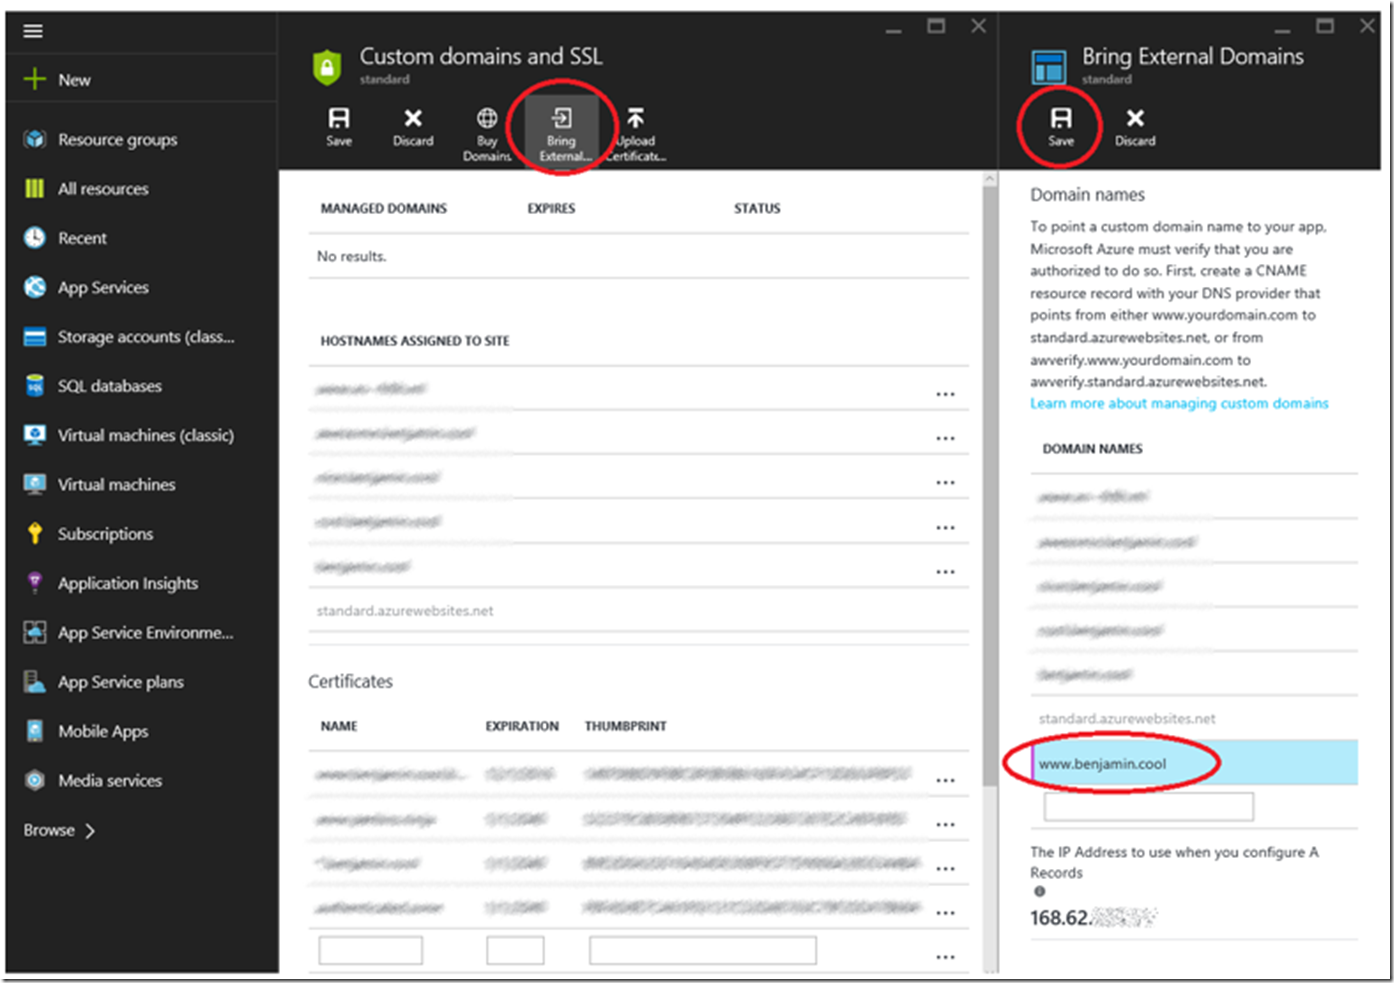Maximize the Bring External Domains blade
Image resolution: width=1394 pixels, height=983 pixels.
pos(1325,26)
